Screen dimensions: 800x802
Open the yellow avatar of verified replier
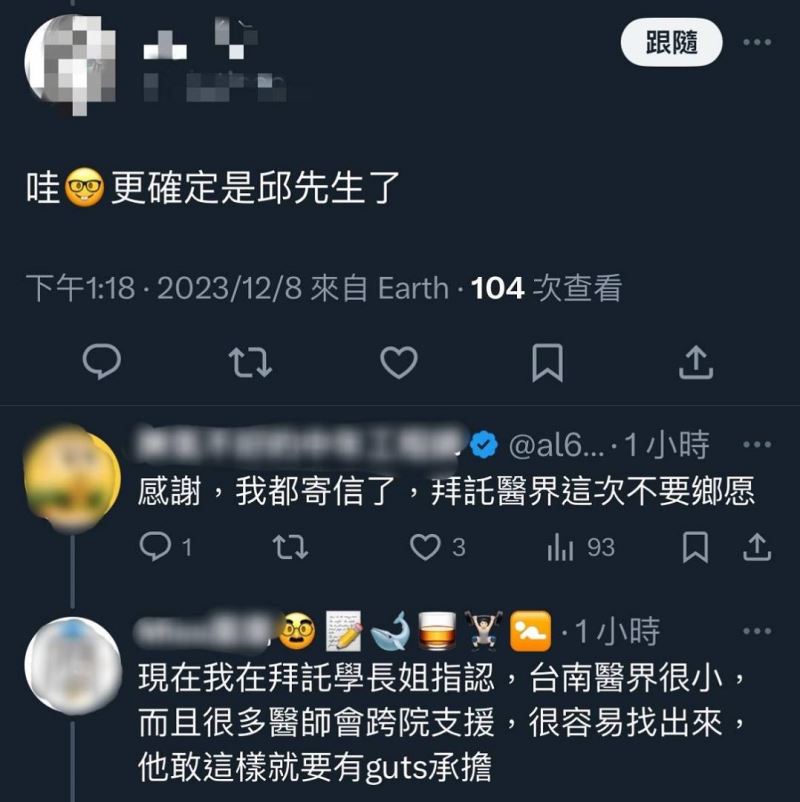(72, 478)
